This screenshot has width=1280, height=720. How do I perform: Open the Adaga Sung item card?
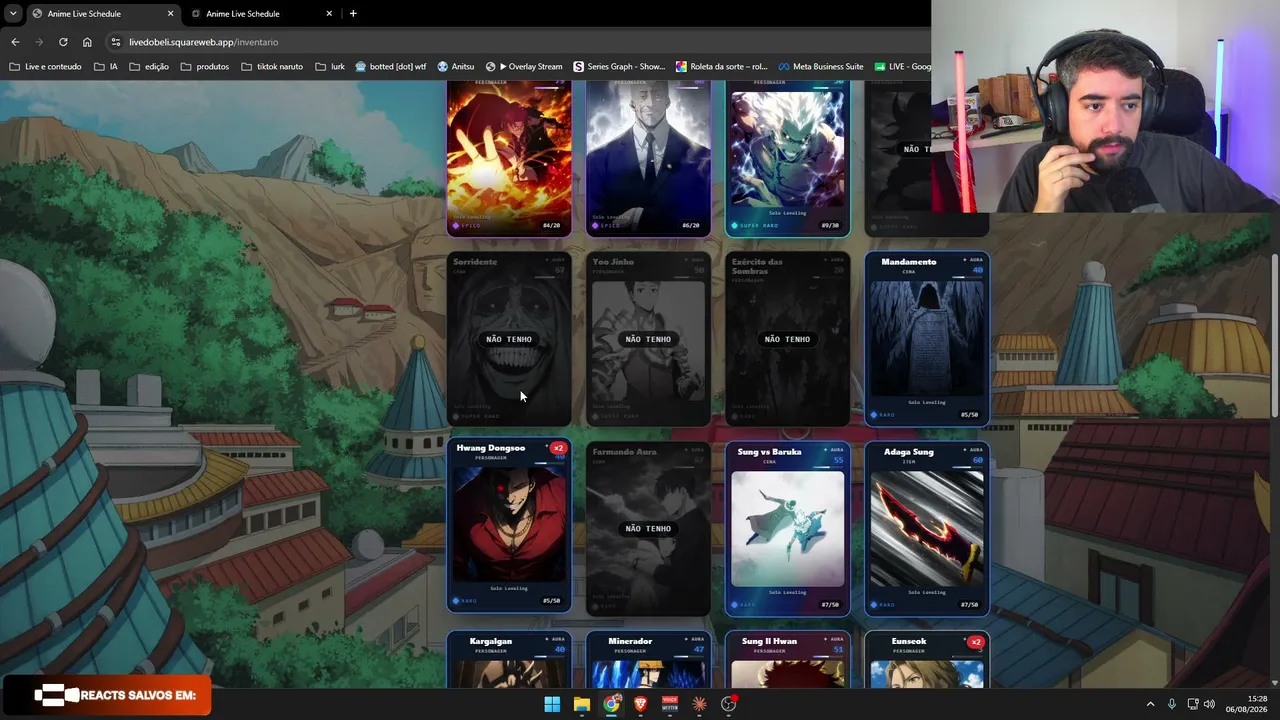[927, 528]
